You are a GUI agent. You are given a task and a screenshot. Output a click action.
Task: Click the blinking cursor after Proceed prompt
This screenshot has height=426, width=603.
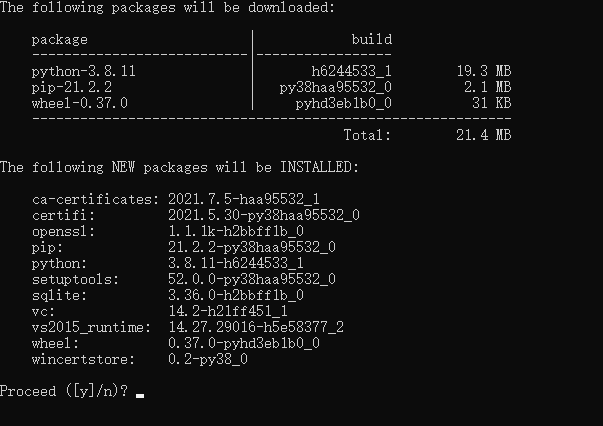[140, 395]
